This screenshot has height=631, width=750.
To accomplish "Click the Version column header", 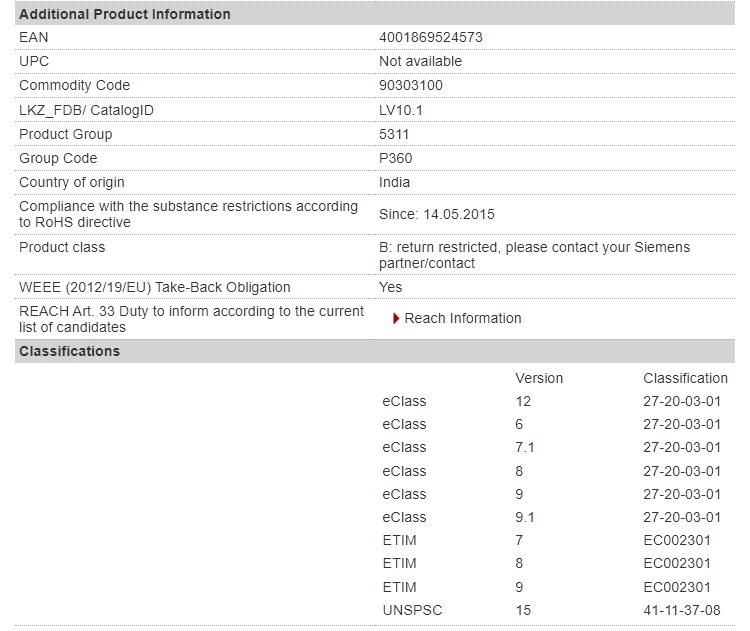I will tap(539, 378).
